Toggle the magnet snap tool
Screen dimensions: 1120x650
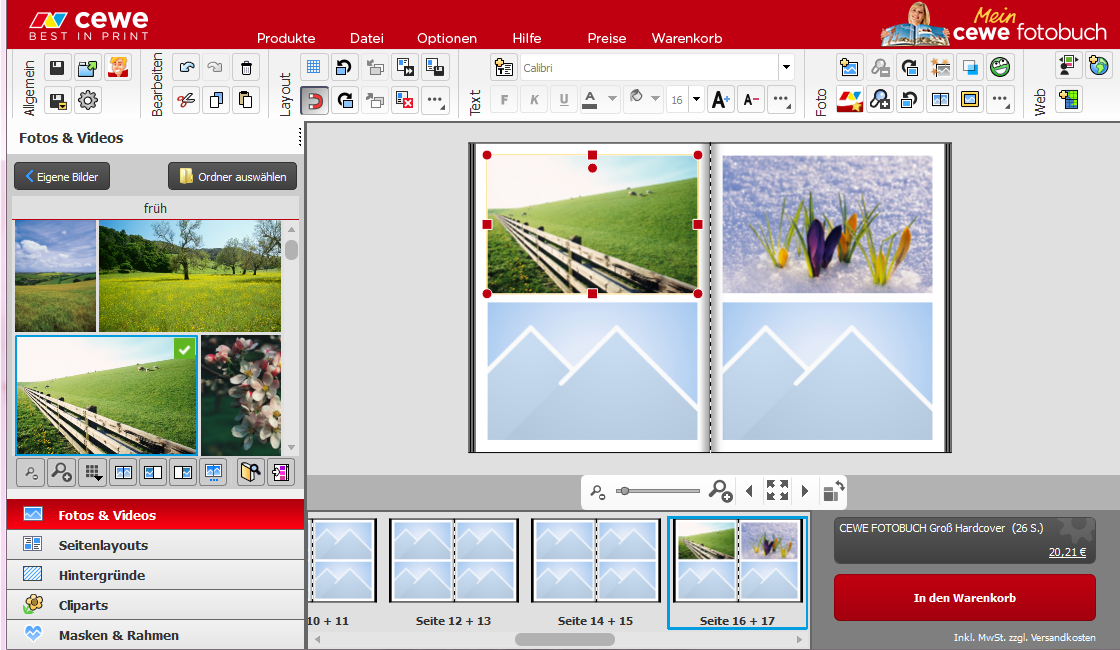tap(314, 100)
